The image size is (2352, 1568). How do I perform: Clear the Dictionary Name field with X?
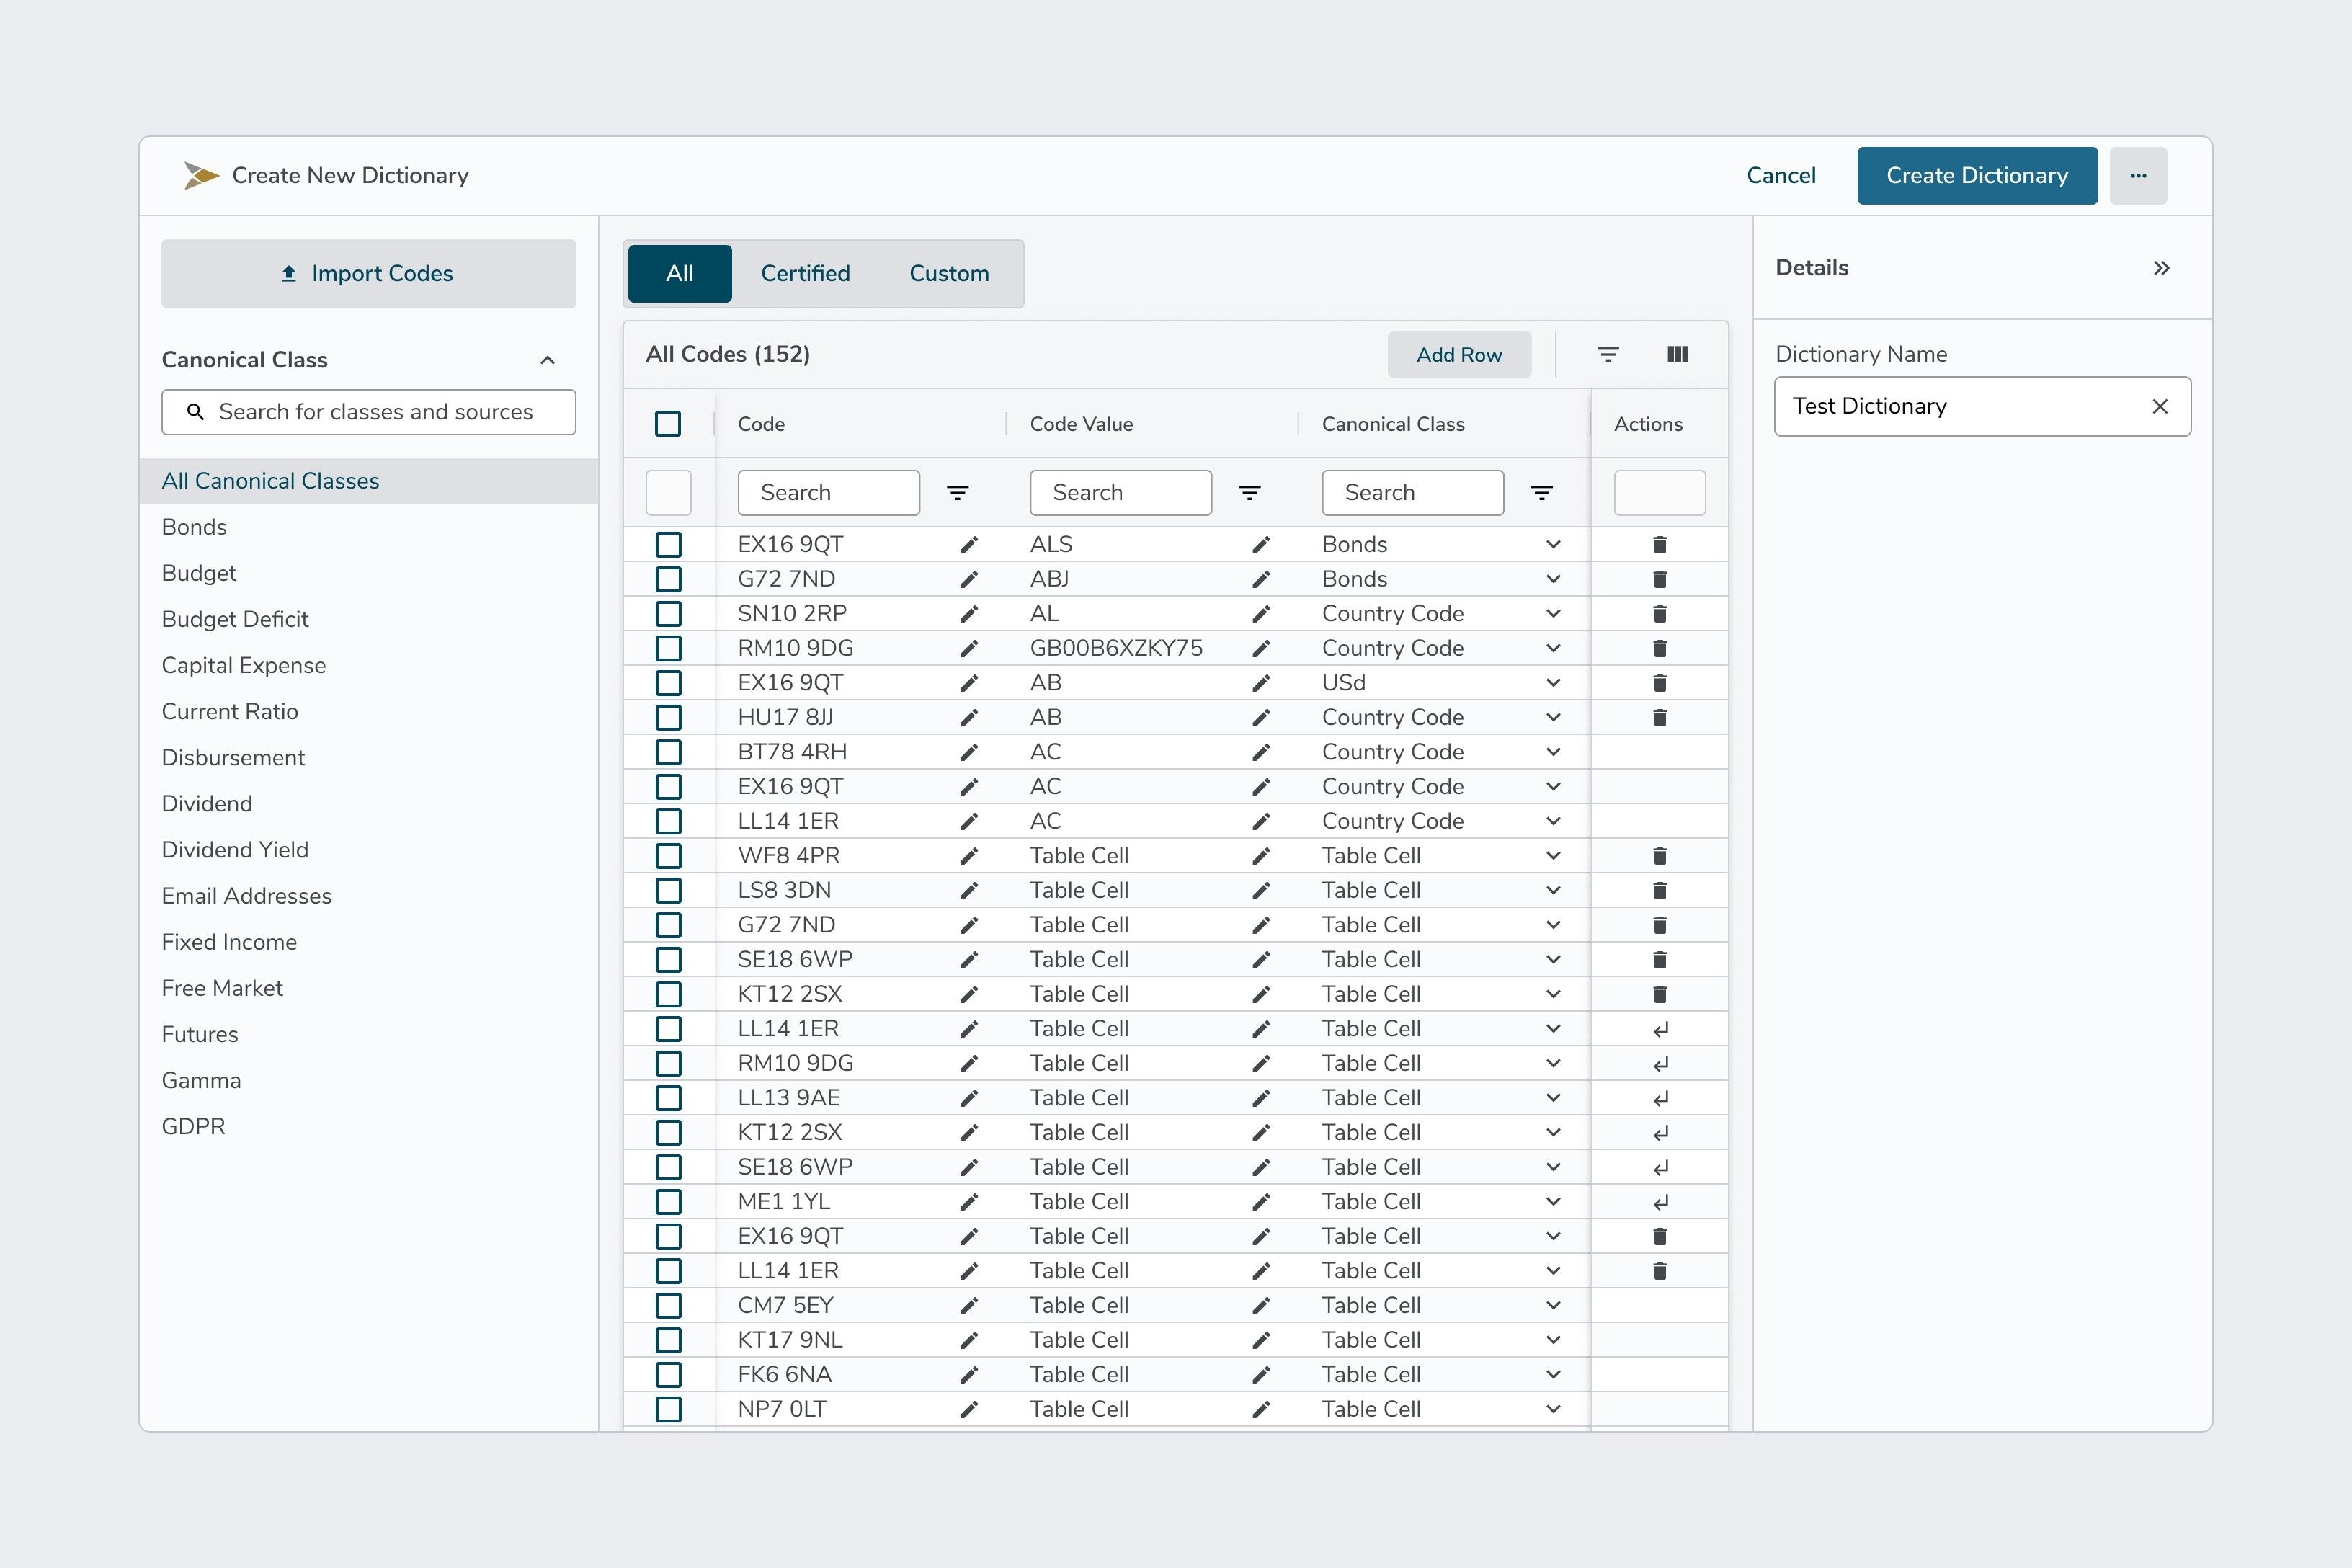(x=2159, y=406)
